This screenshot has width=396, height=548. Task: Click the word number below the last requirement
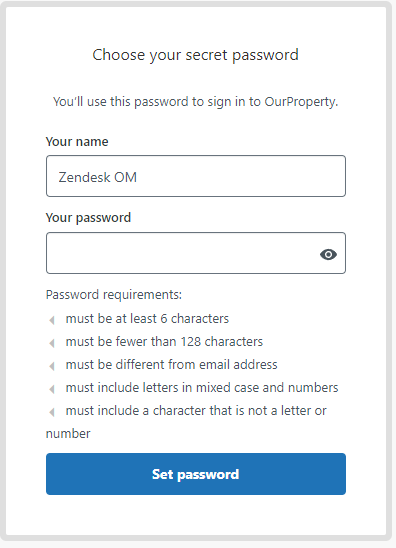tap(68, 434)
